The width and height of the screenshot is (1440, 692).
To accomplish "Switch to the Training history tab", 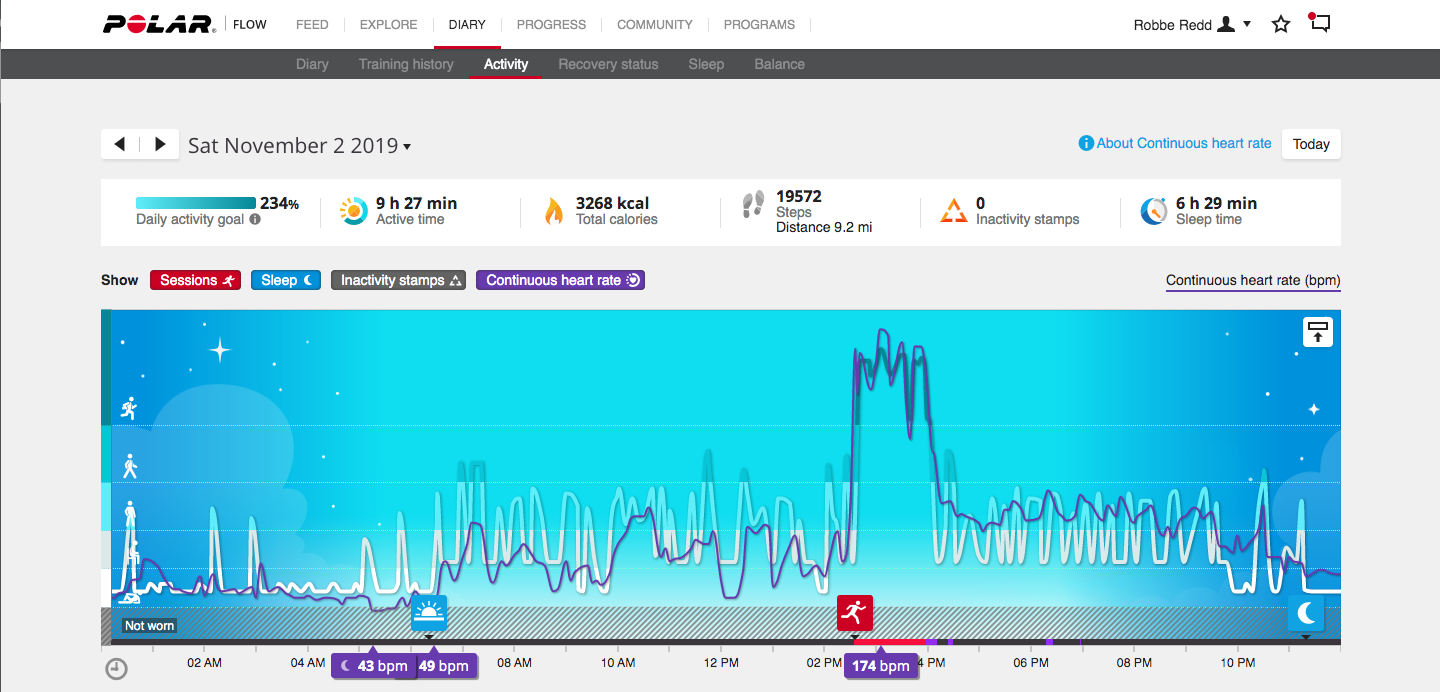I will pyautogui.click(x=406, y=64).
